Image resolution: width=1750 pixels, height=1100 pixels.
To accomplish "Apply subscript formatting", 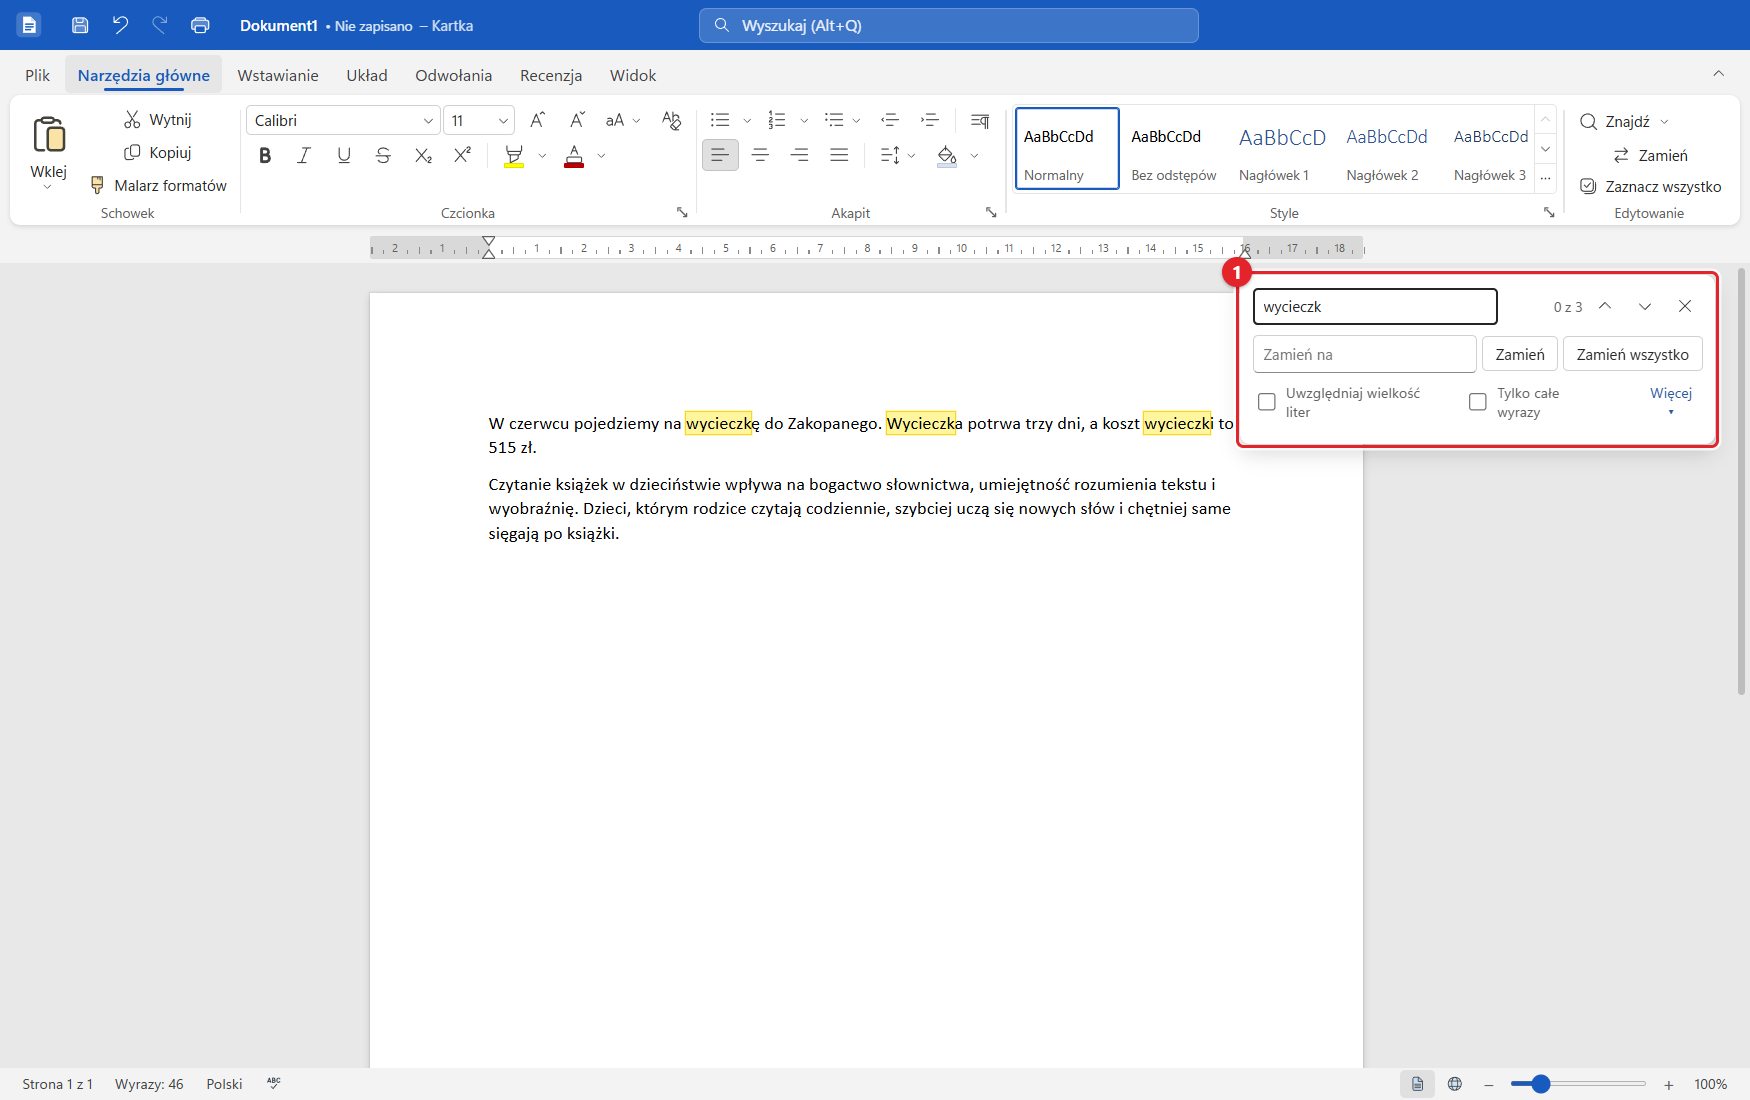I will click(x=423, y=155).
